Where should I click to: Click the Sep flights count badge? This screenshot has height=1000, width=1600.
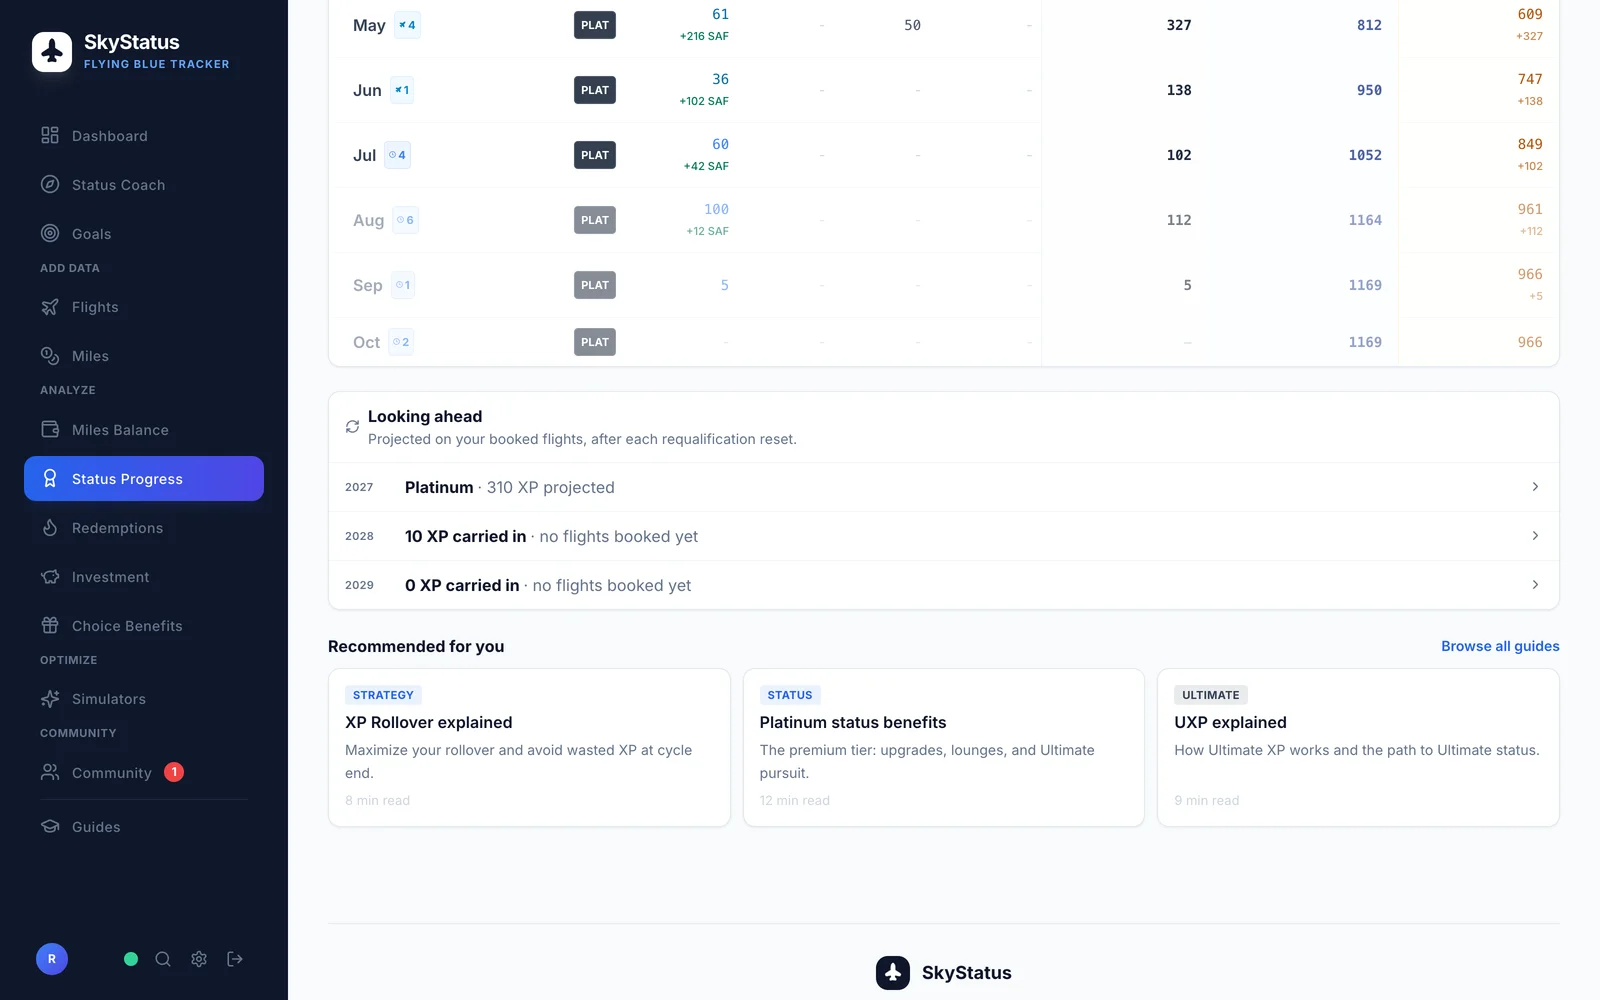(x=403, y=285)
